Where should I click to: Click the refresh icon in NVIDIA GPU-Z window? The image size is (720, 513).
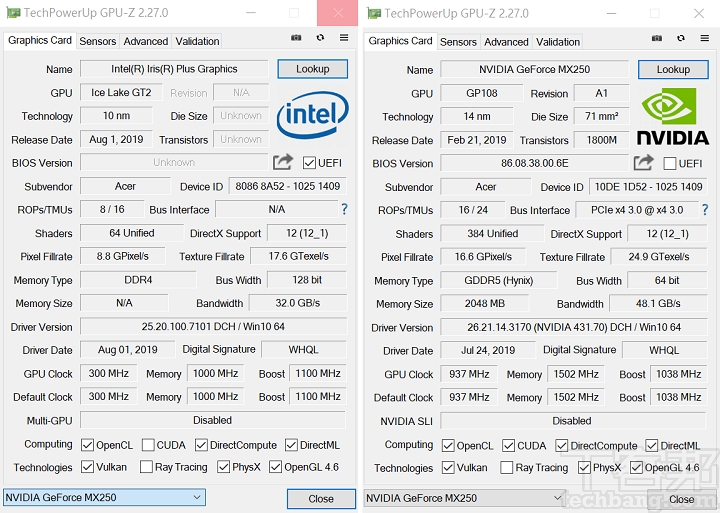[681, 38]
